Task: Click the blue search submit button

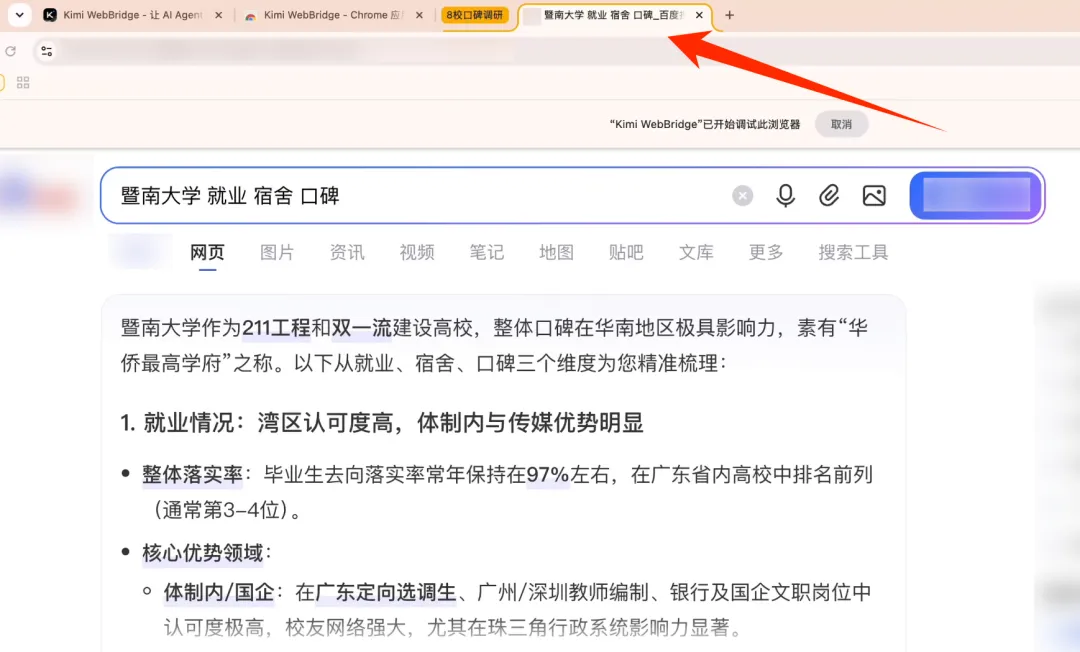Action: coord(976,196)
